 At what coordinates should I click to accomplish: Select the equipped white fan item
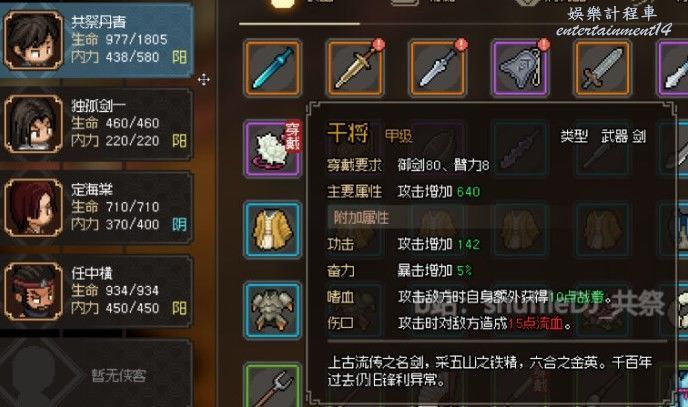click(272, 149)
